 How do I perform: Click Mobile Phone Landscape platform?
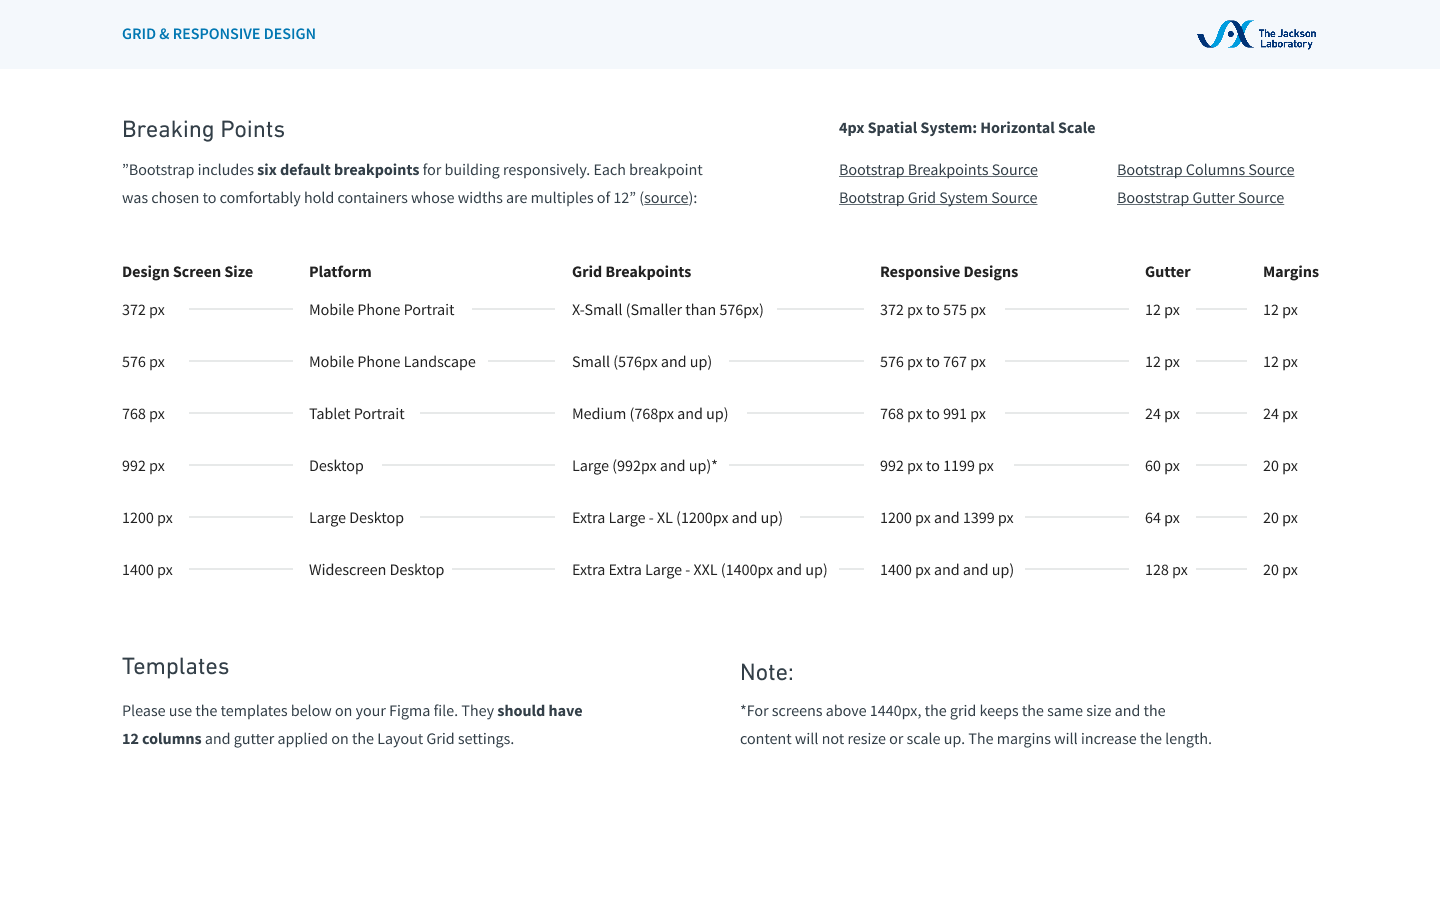point(392,362)
